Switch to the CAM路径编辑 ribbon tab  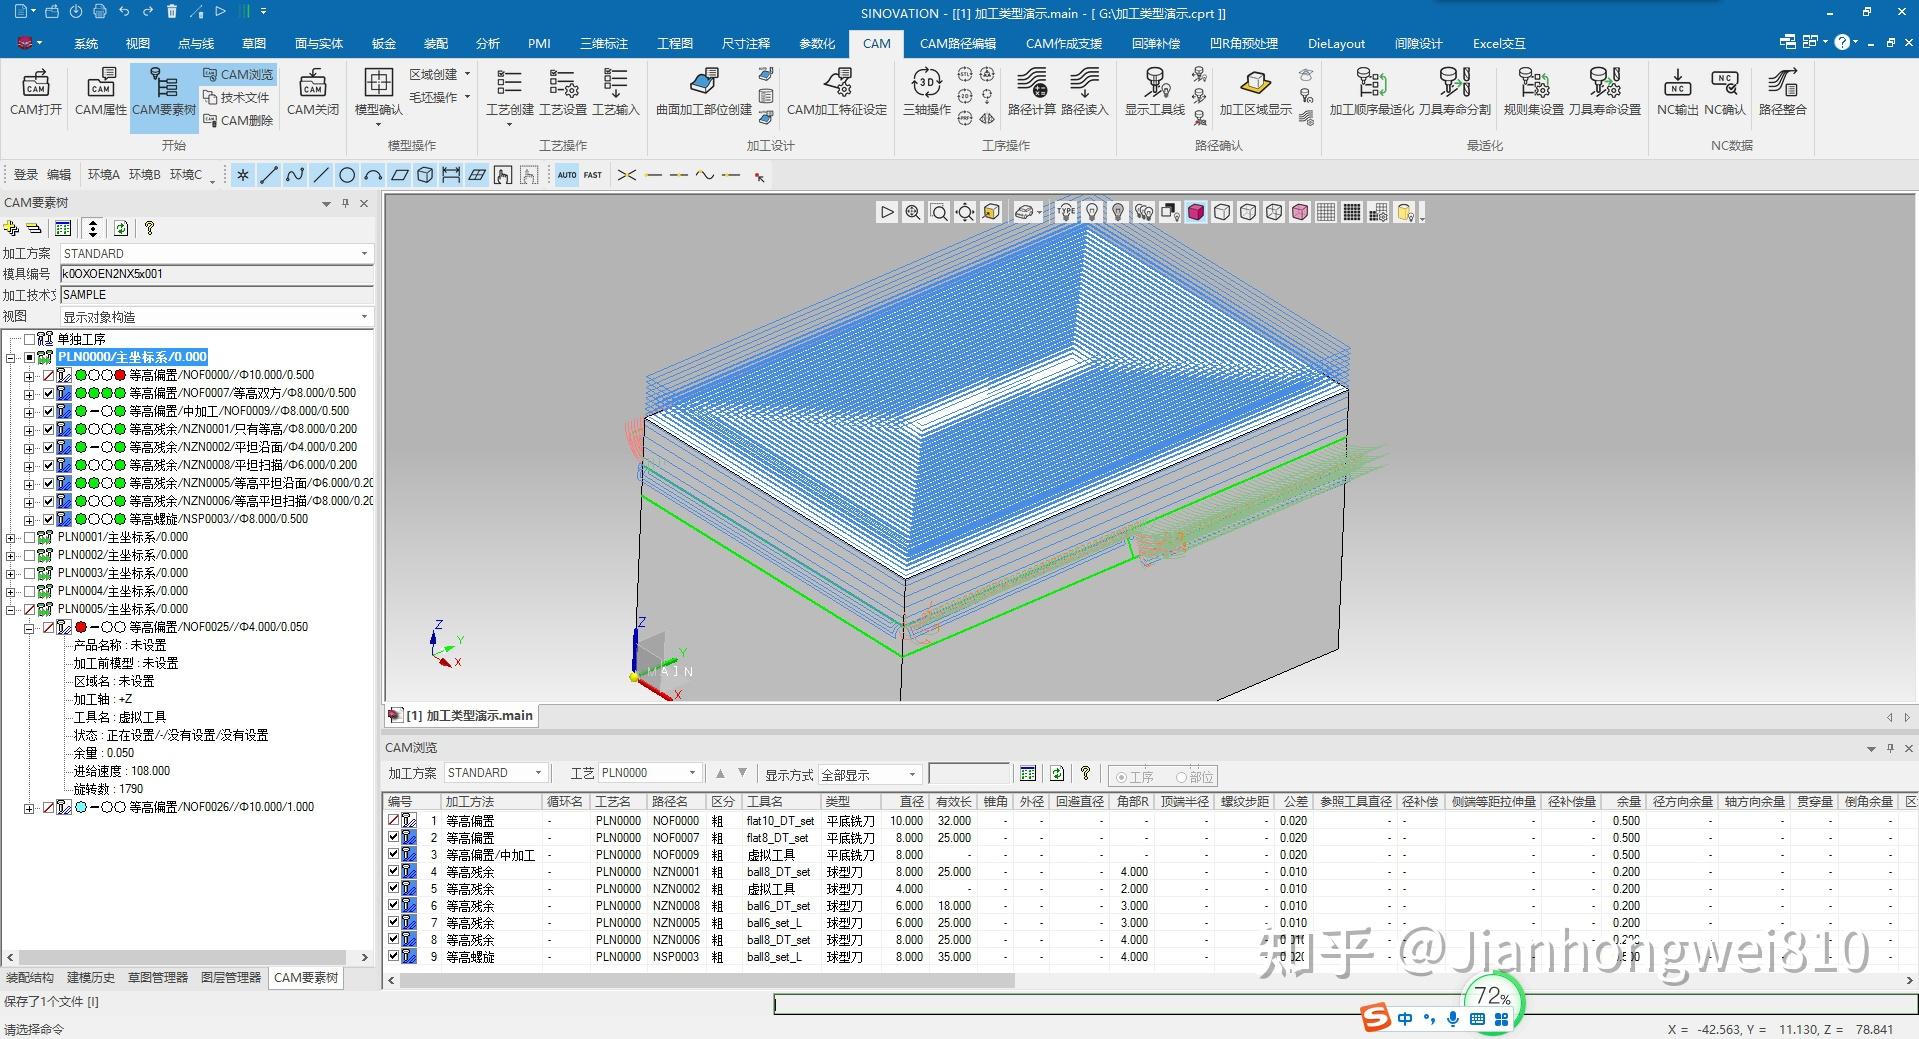[x=957, y=43]
